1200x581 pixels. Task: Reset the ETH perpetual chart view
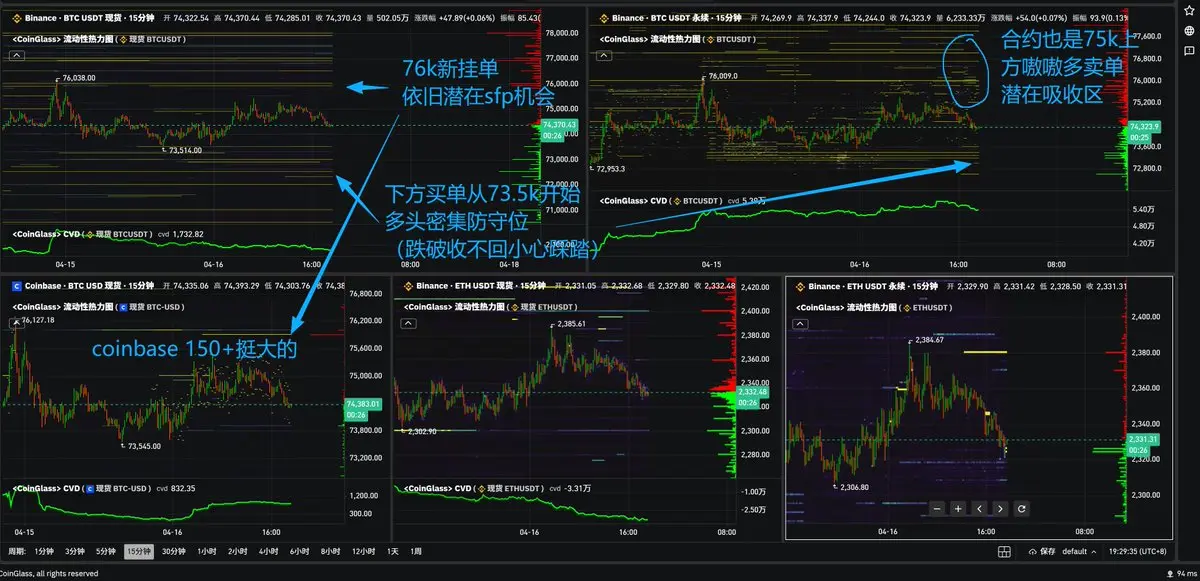[1021, 508]
